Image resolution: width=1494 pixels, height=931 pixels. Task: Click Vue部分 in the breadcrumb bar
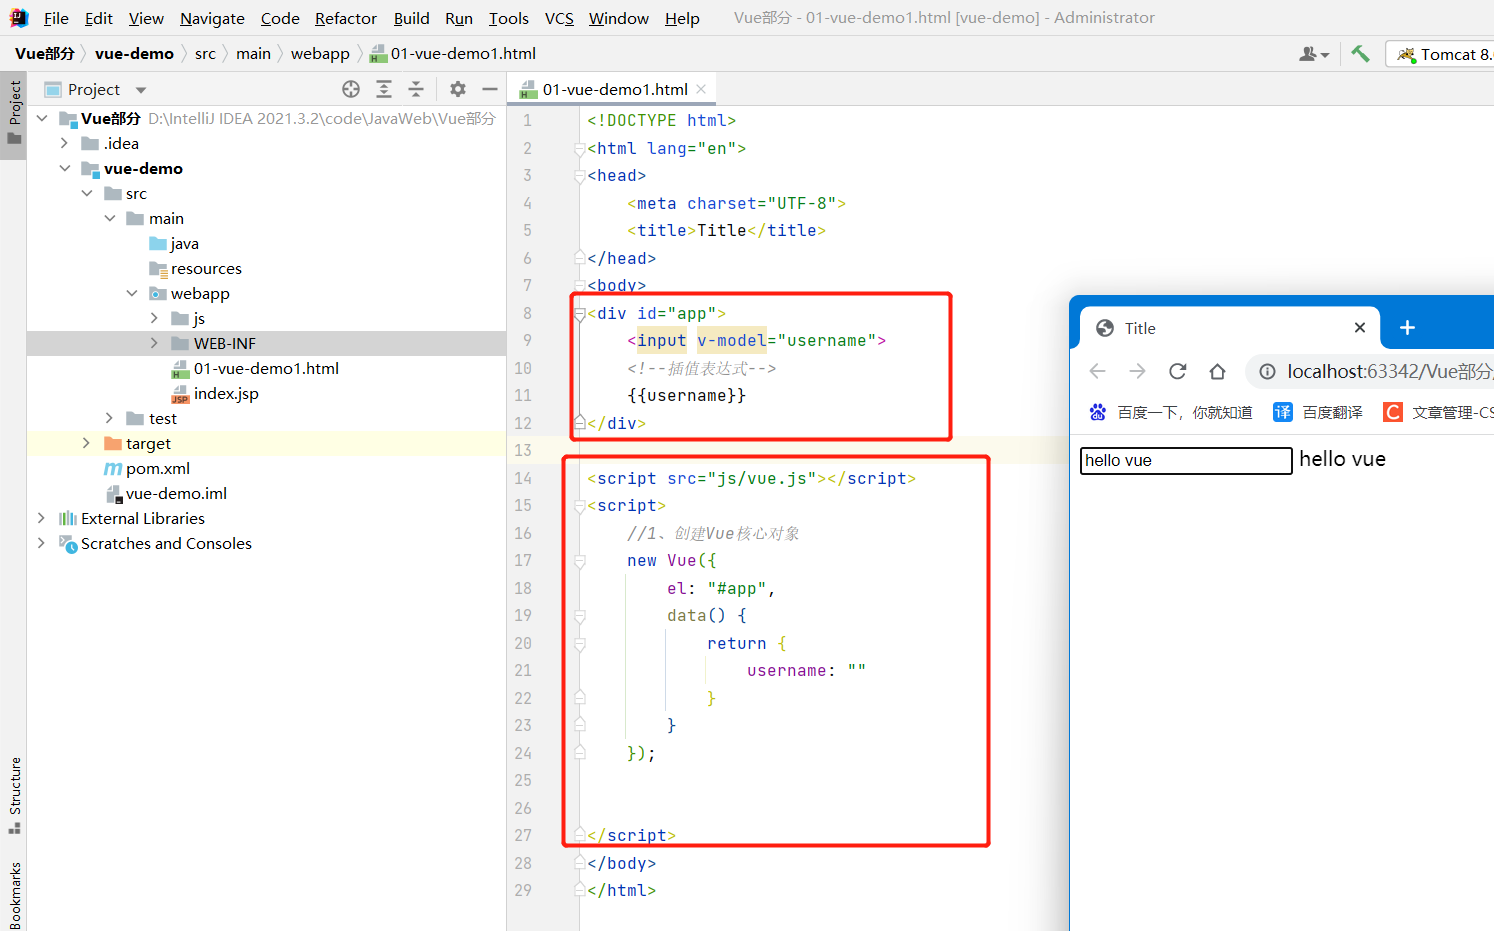click(x=45, y=53)
